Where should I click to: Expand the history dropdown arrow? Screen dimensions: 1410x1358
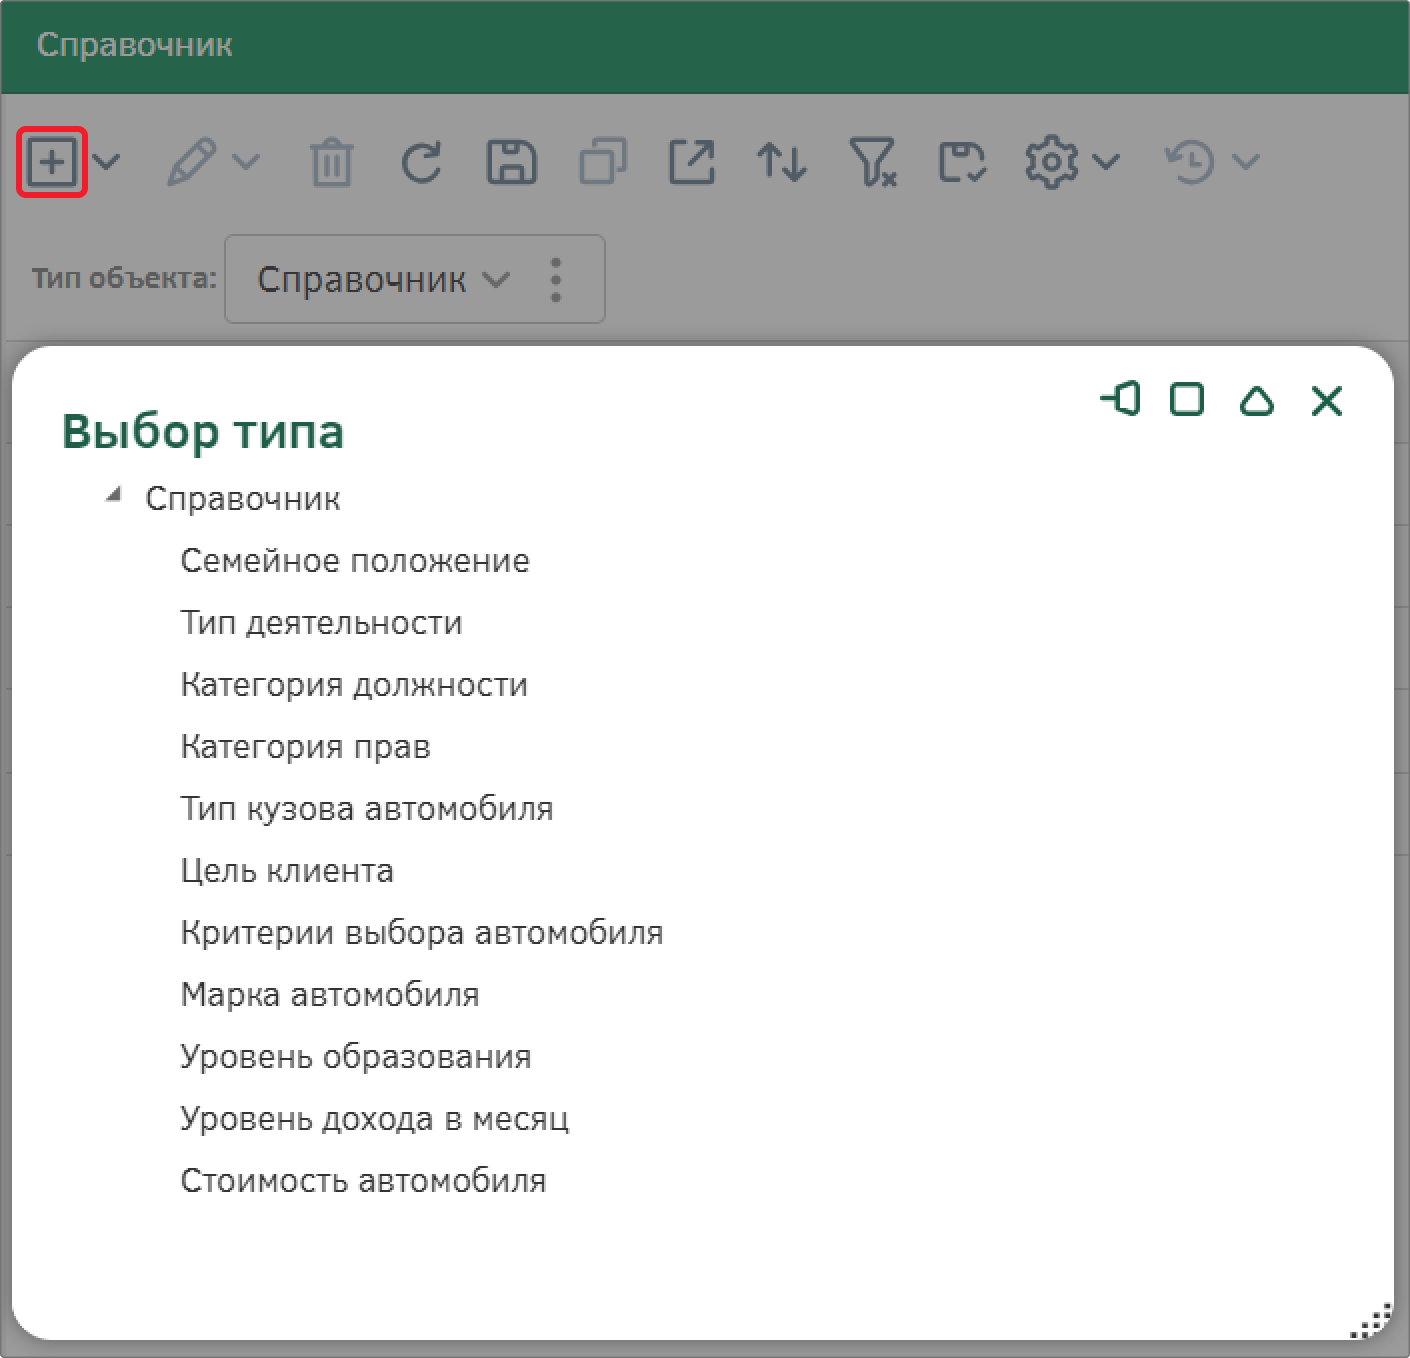tap(1246, 162)
